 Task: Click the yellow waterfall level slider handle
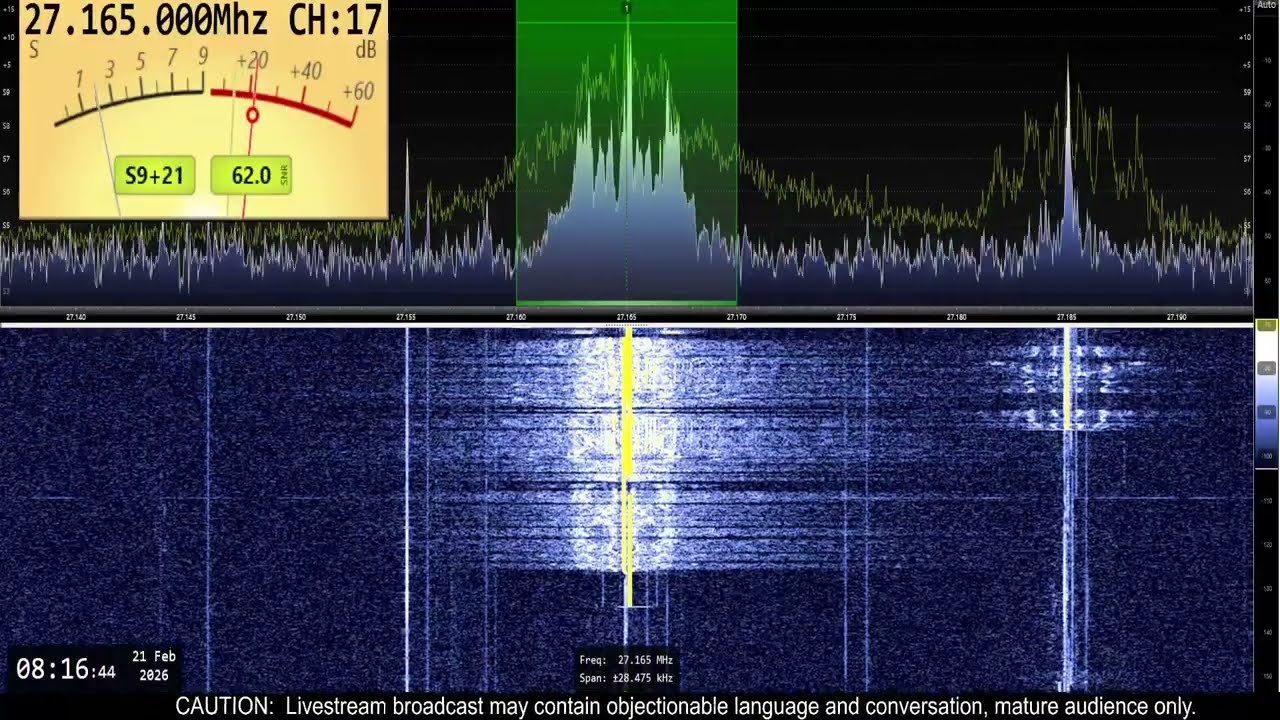(1266, 326)
